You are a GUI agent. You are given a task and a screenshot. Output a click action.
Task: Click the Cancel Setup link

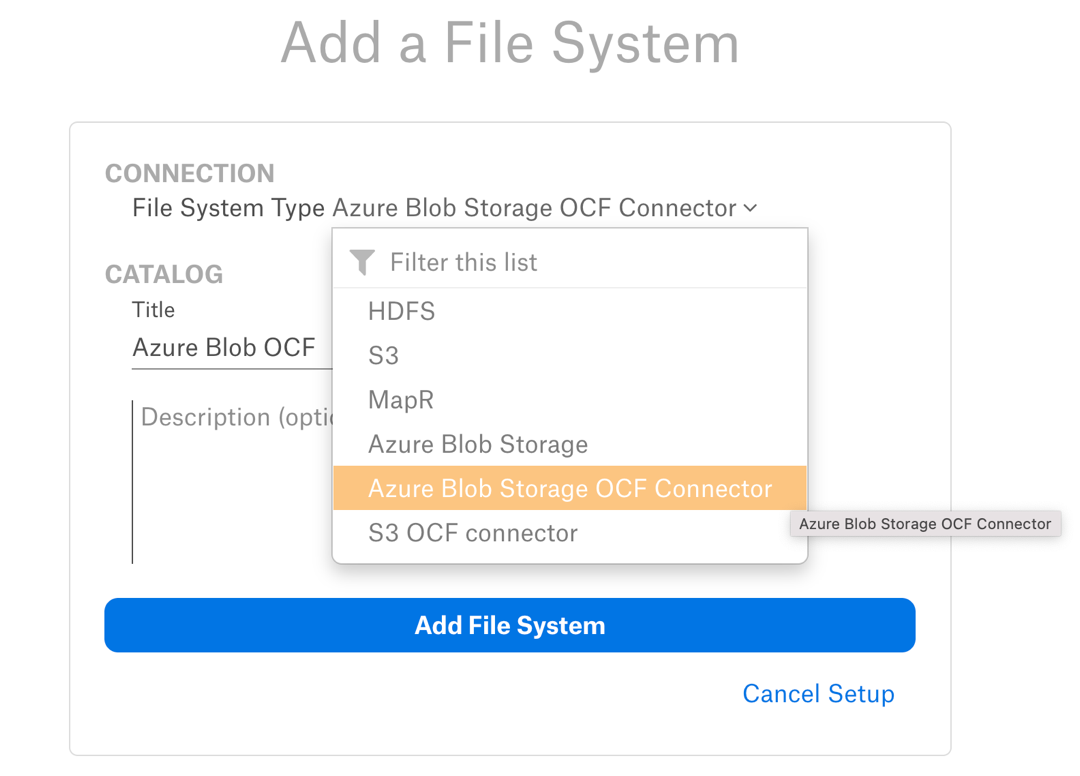click(x=818, y=693)
